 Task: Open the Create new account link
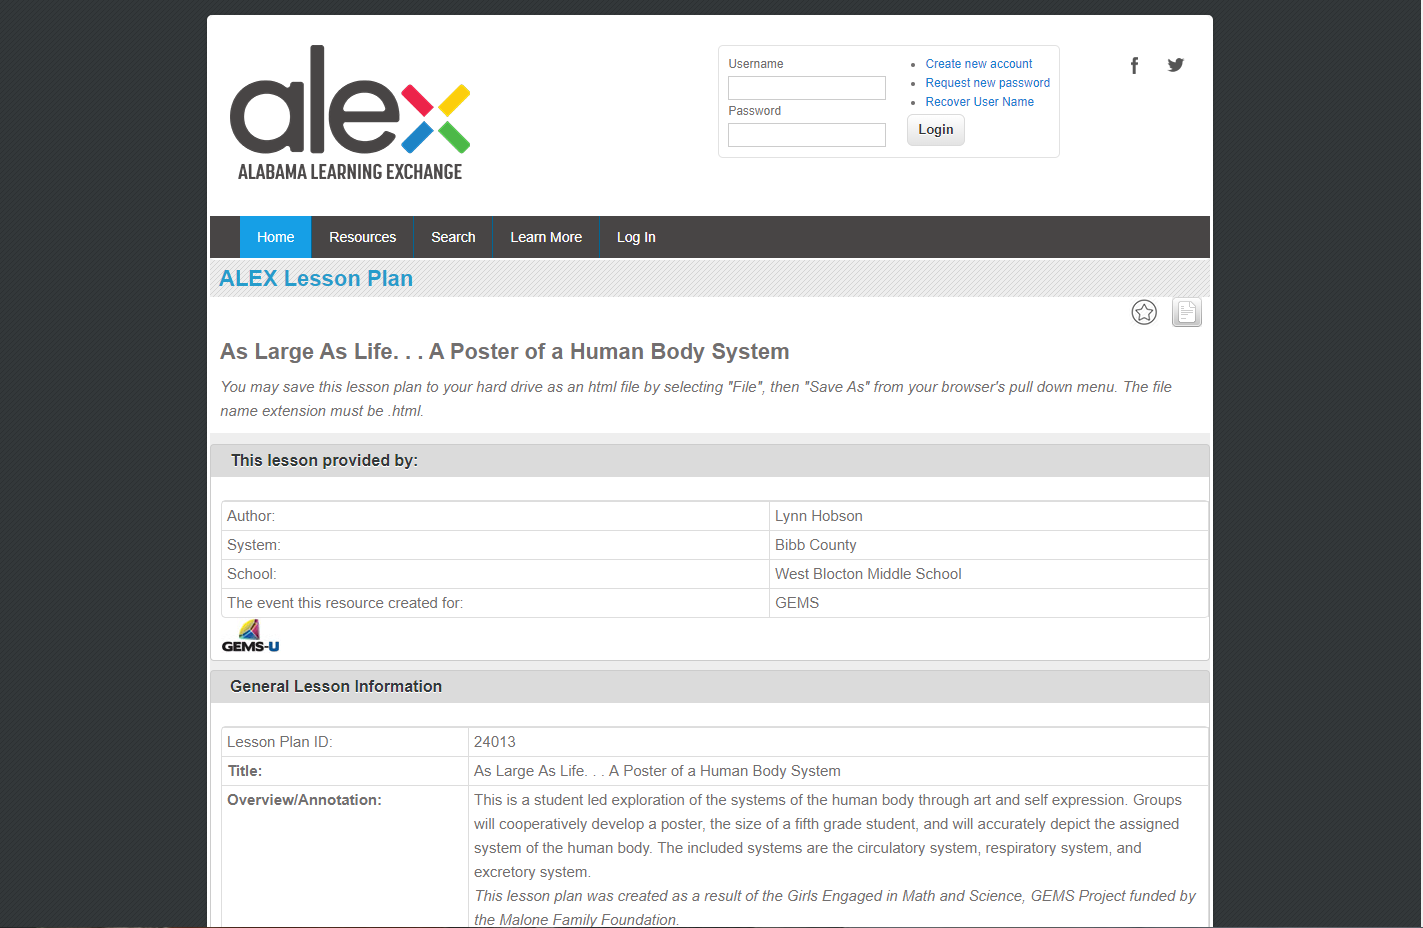point(978,63)
